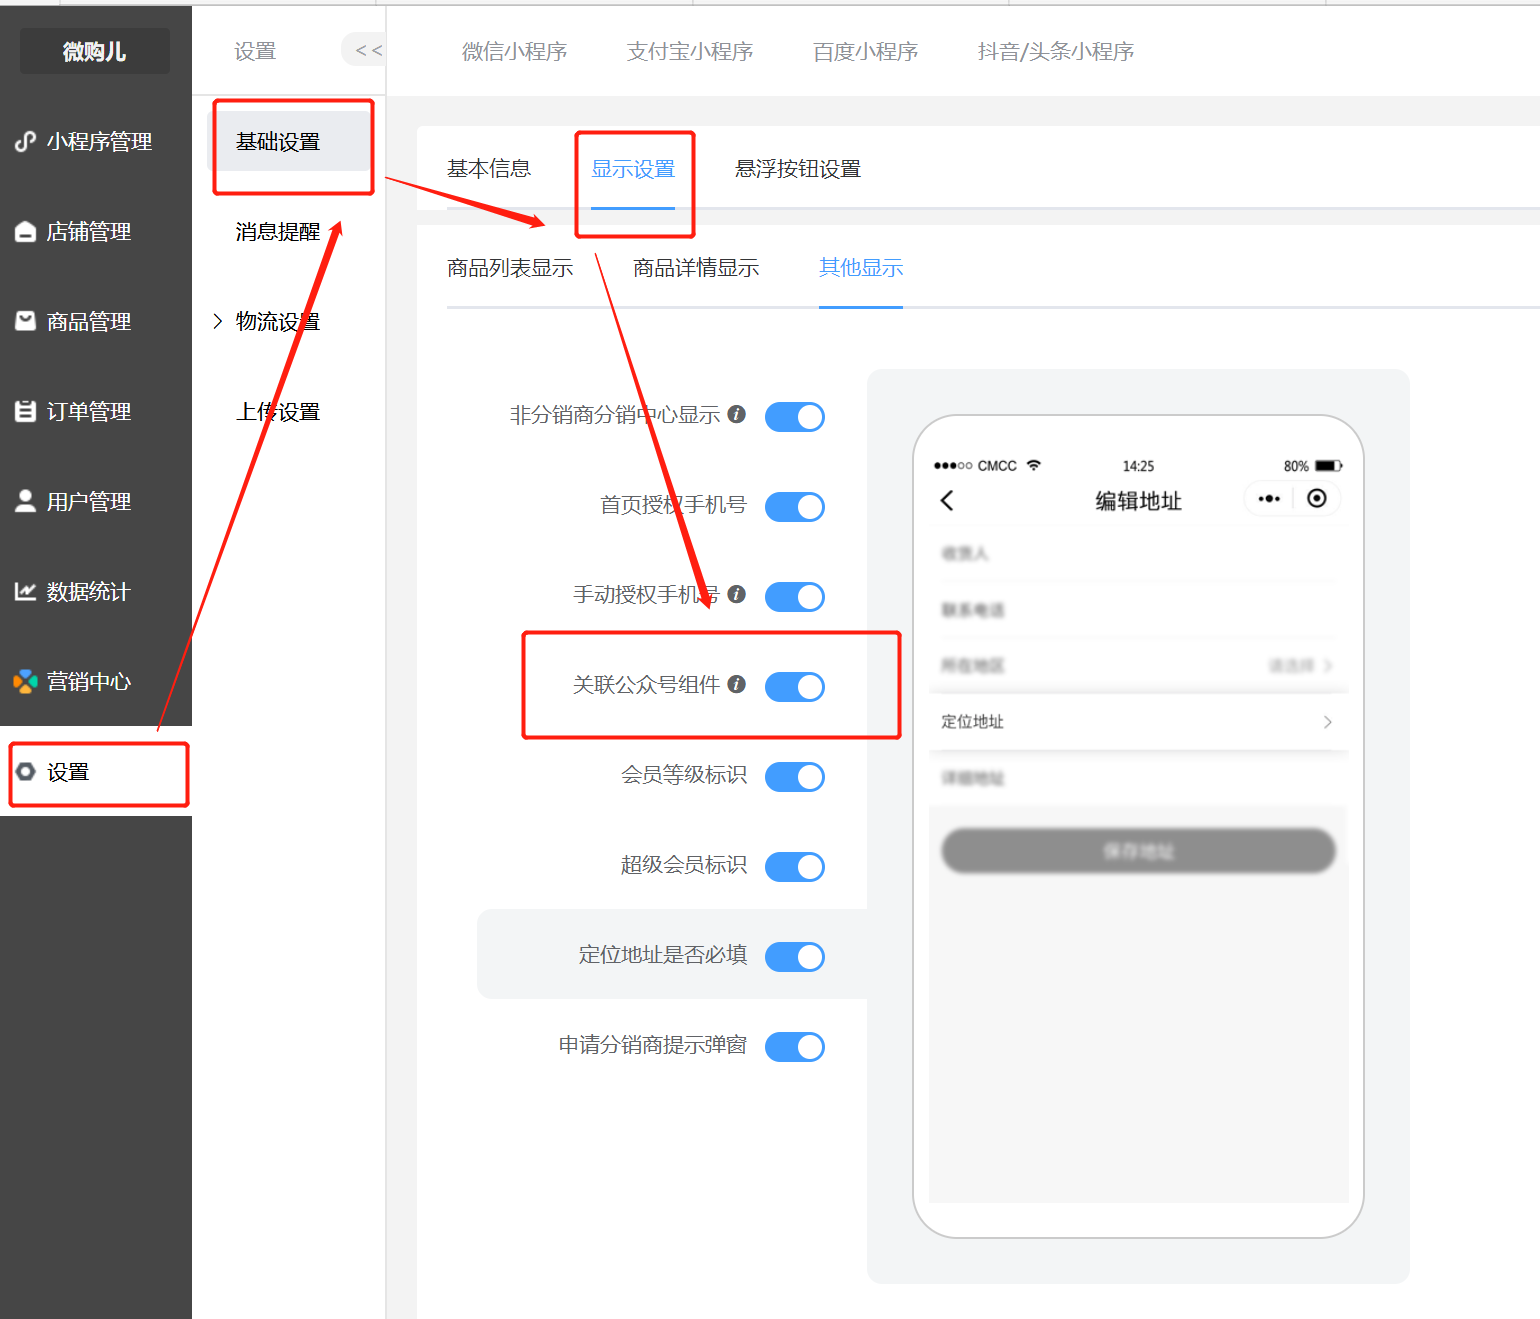Open the 基本信息 tab
This screenshot has width=1540, height=1319.
pos(489,168)
